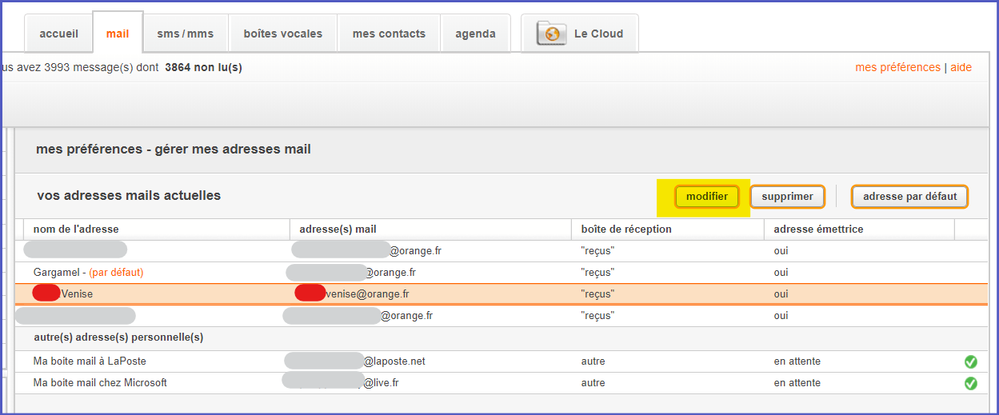This screenshot has height=415, width=999.
Task: Select Ma boîte mail chez Microsoft row
Action: pyautogui.click(x=100, y=382)
